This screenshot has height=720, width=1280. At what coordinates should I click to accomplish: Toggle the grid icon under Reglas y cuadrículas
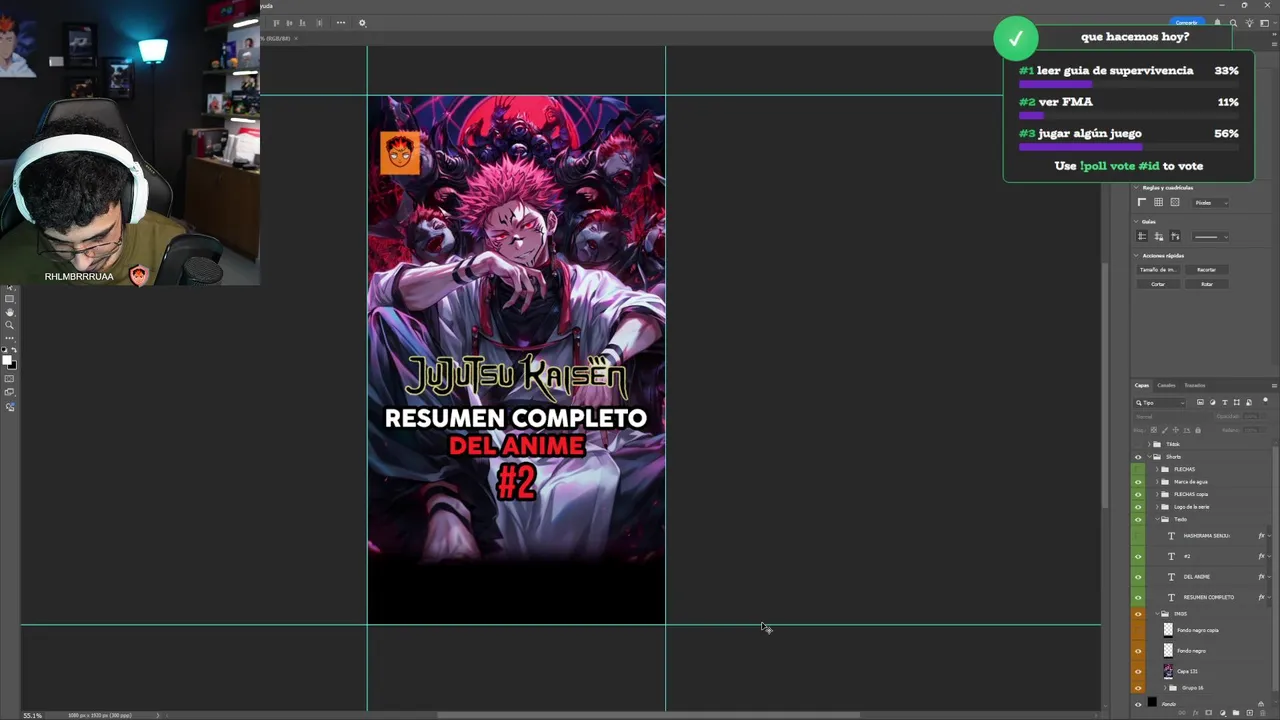[1158, 202]
